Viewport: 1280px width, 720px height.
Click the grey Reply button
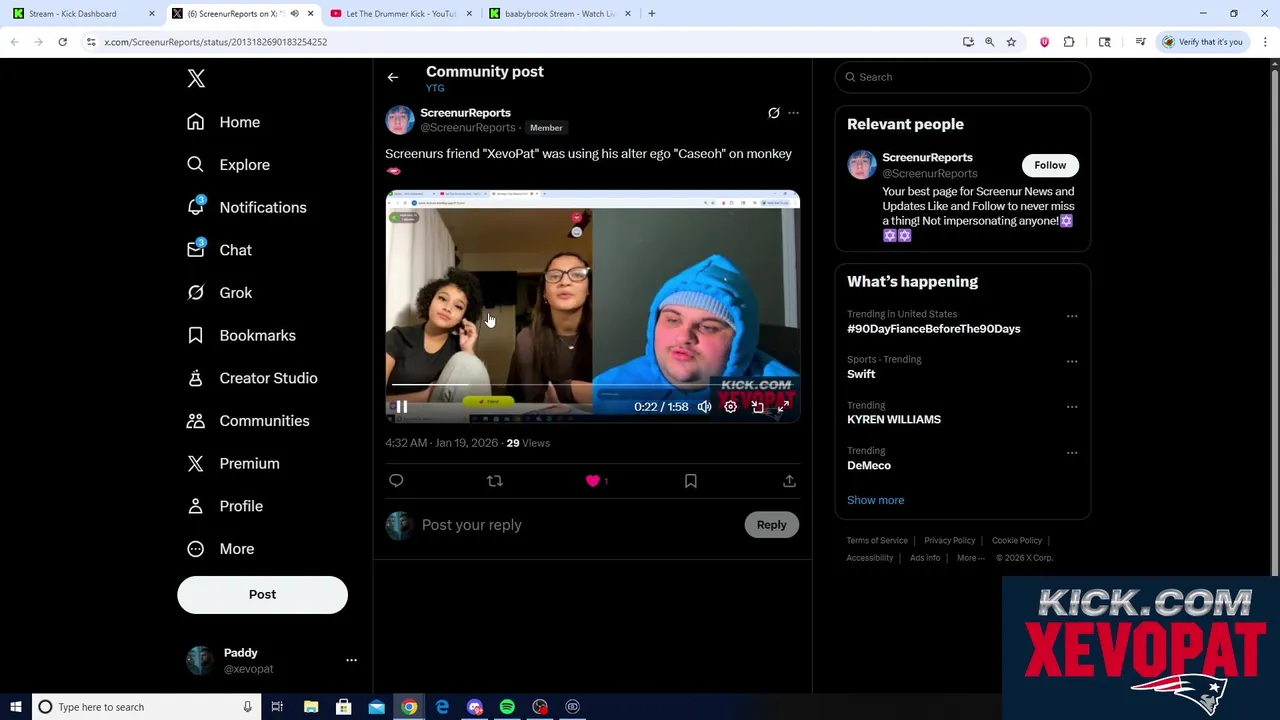coord(771,525)
